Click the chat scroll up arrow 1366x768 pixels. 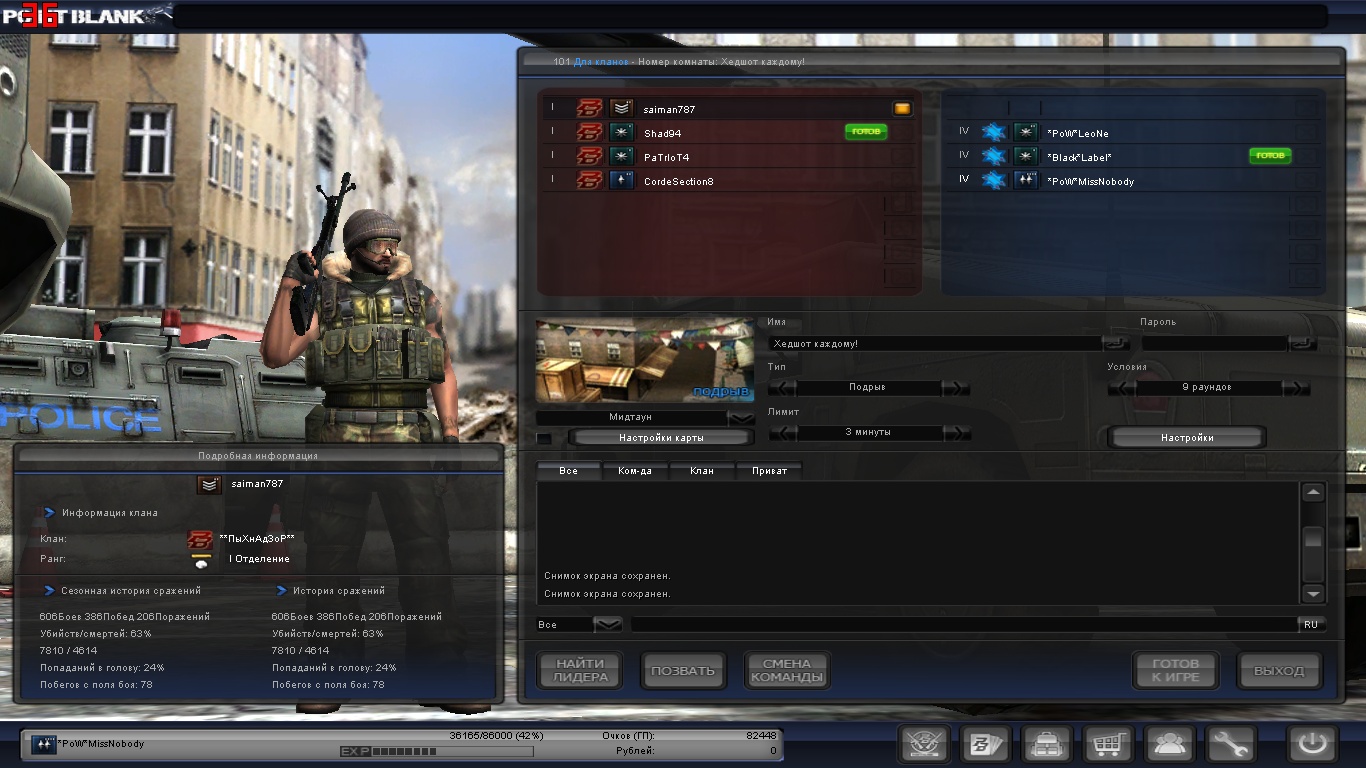pos(1313,492)
